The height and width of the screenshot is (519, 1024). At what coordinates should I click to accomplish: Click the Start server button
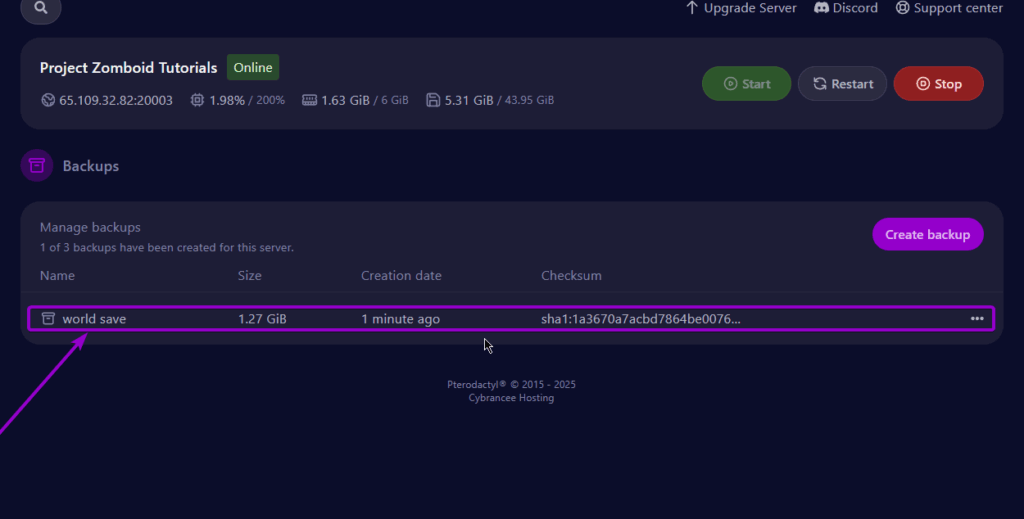[x=746, y=84]
